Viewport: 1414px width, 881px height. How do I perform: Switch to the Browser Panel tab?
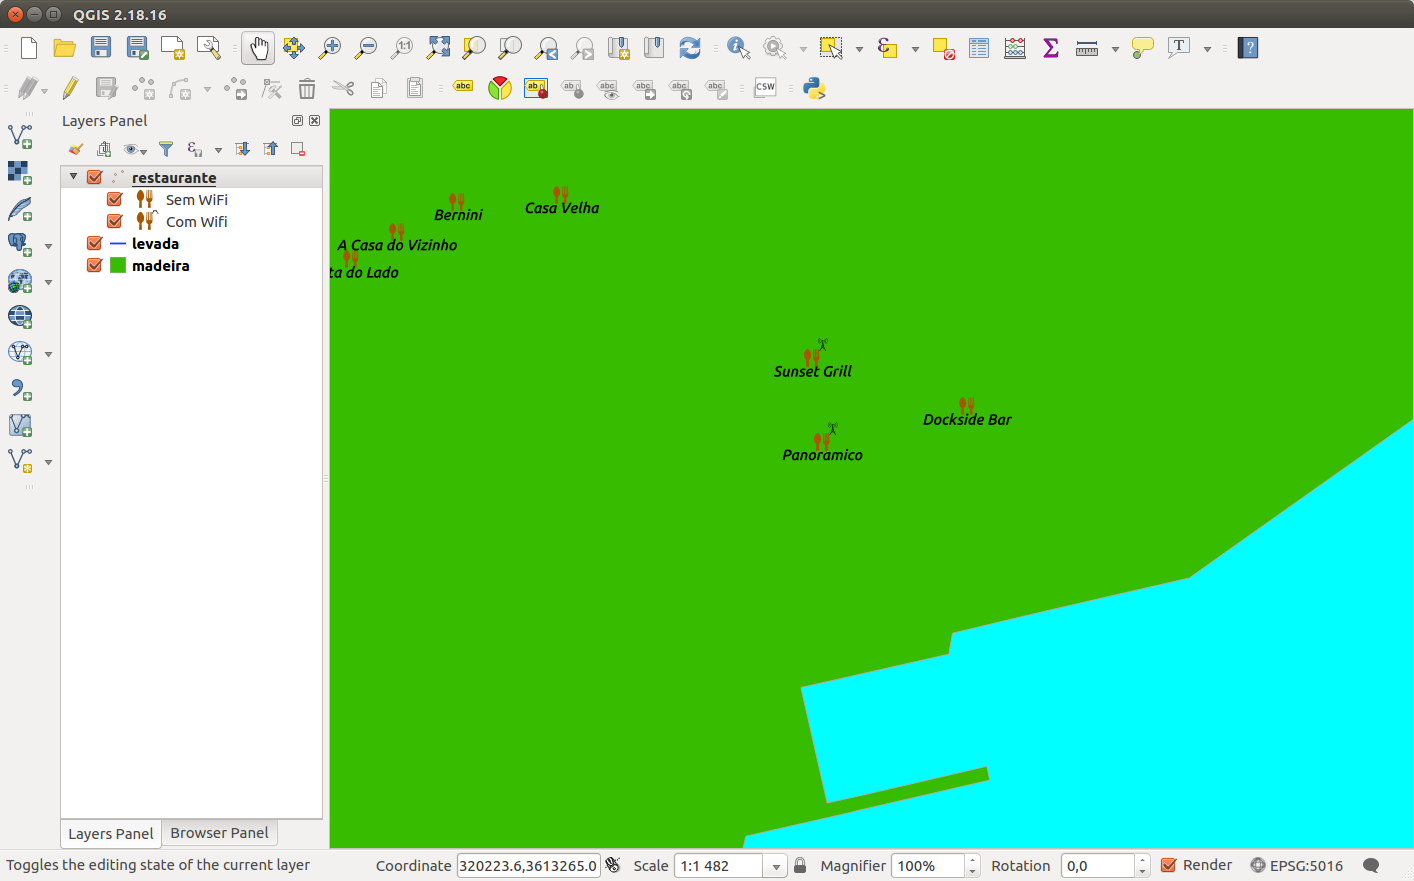[219, 833]
